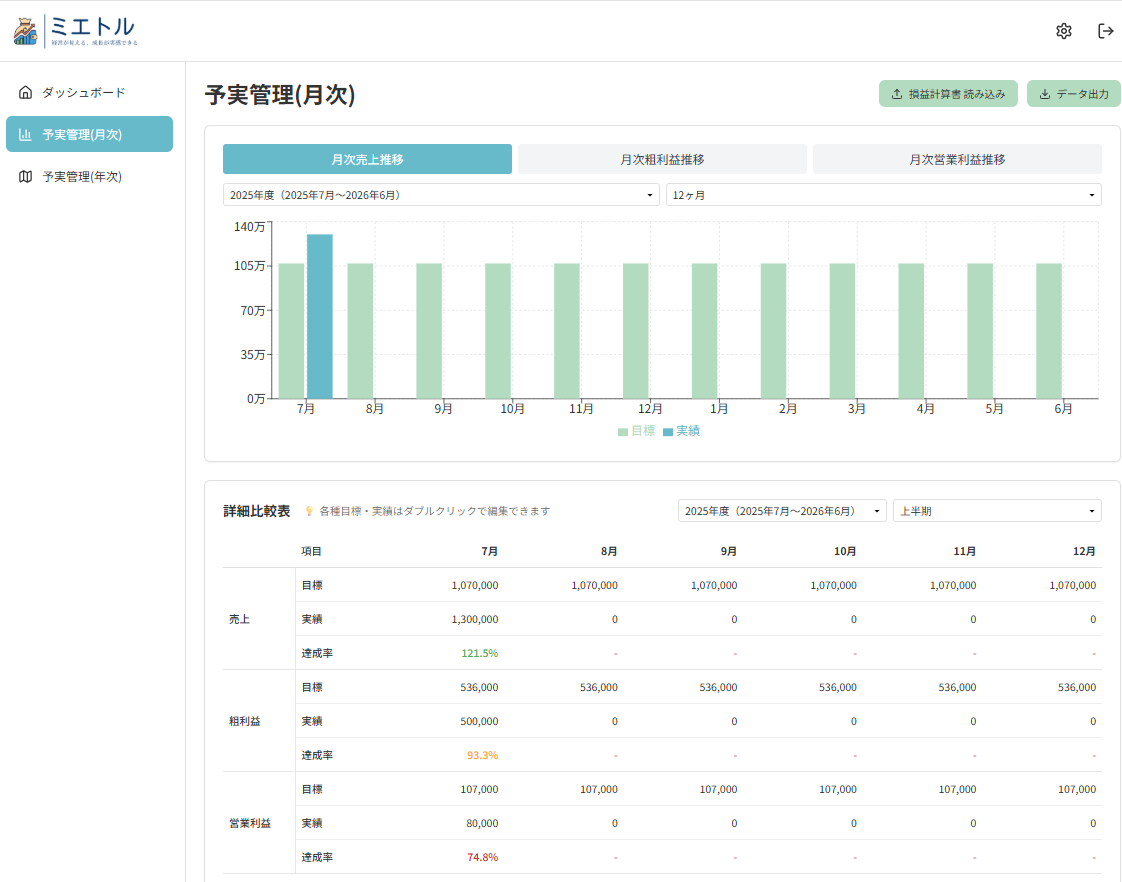The image size is (1122, 882).
Task: Click the home icon beside ダッシュボード
Action: (26, 93)
